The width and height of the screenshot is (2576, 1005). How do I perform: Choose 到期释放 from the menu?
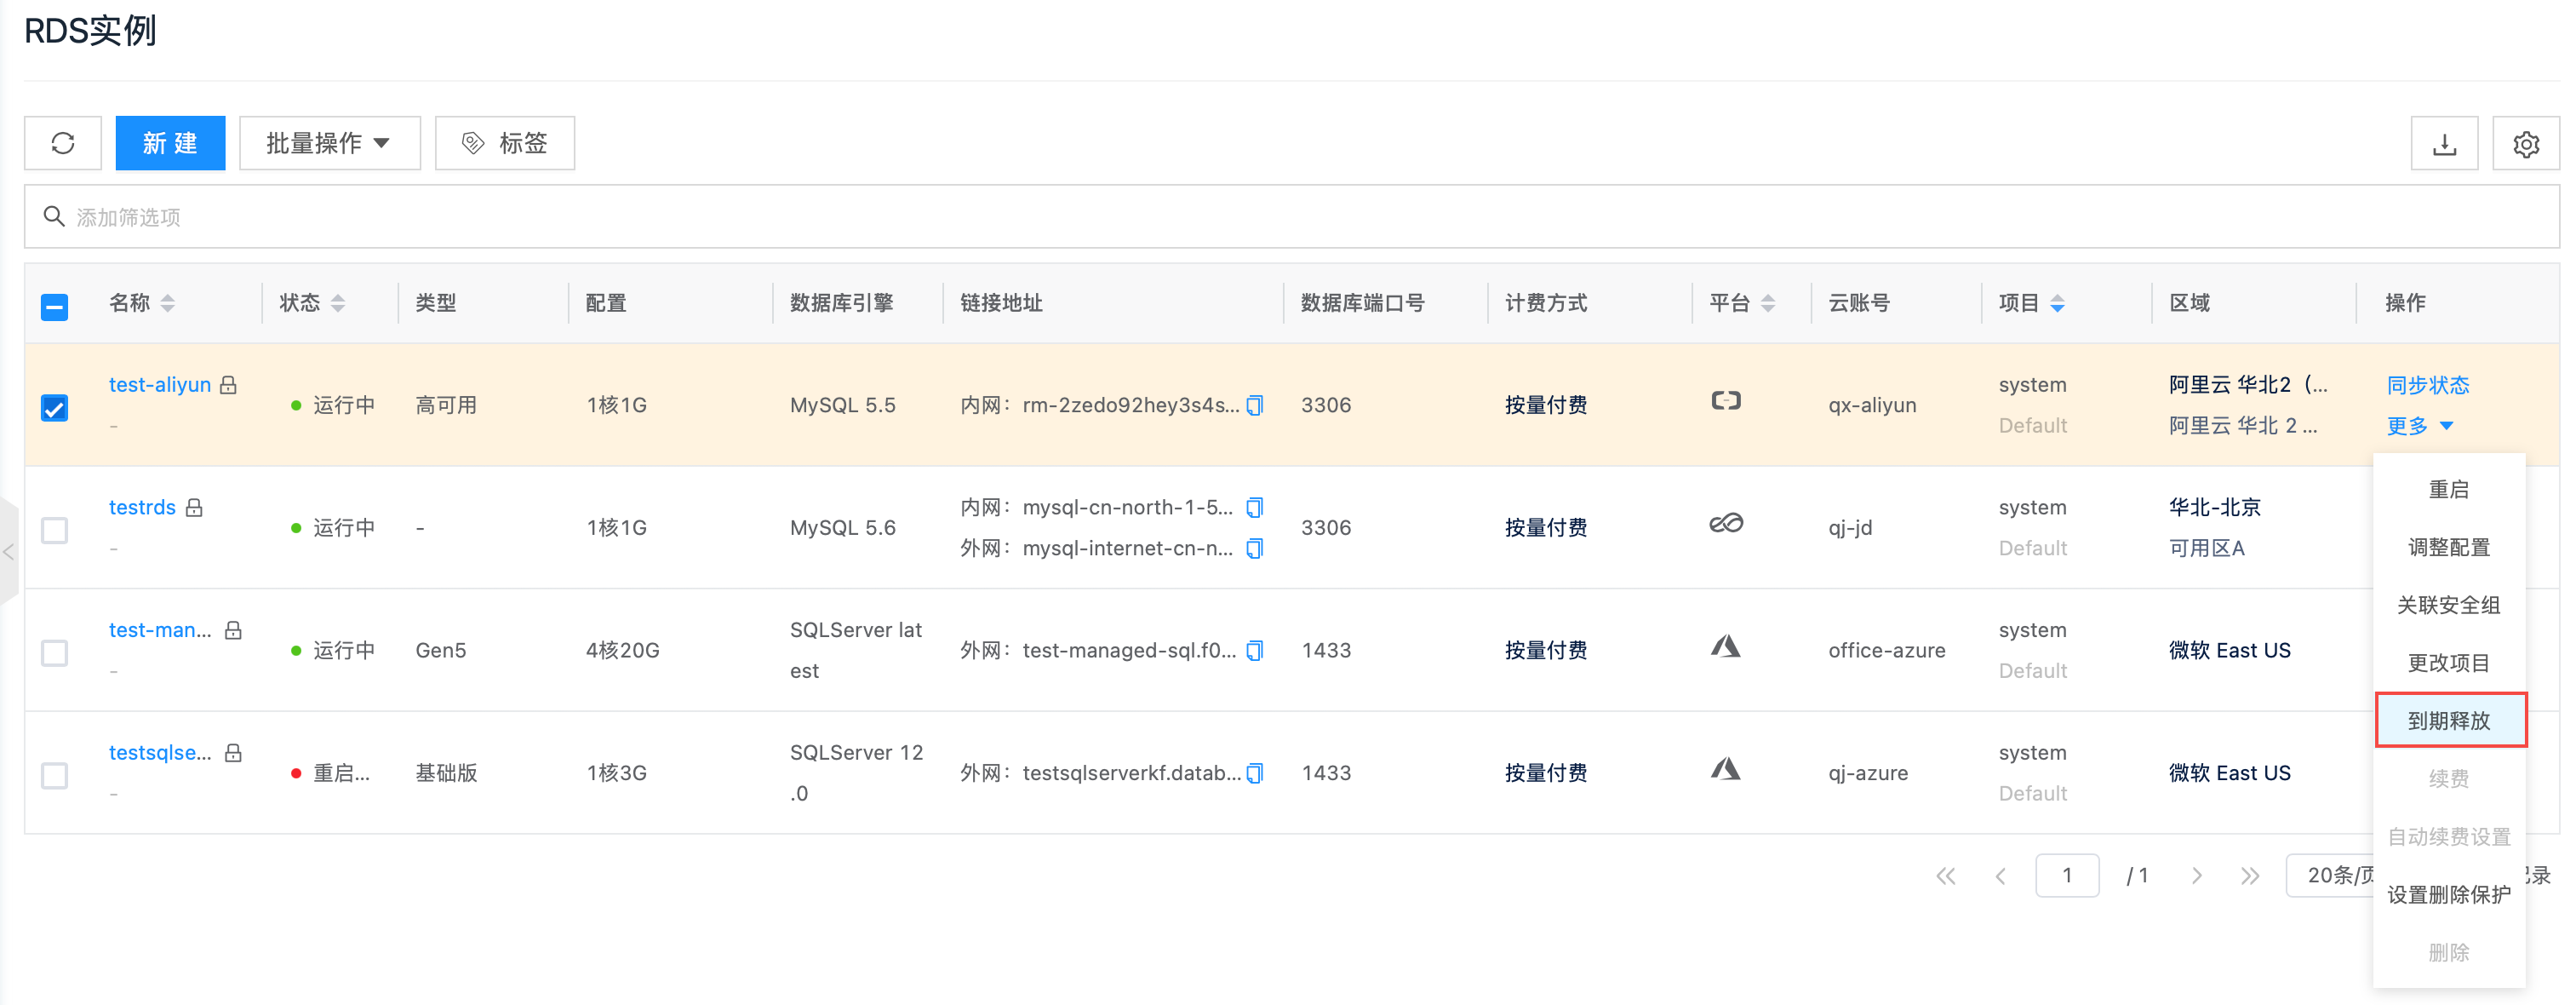click(x=2449, y=720)
